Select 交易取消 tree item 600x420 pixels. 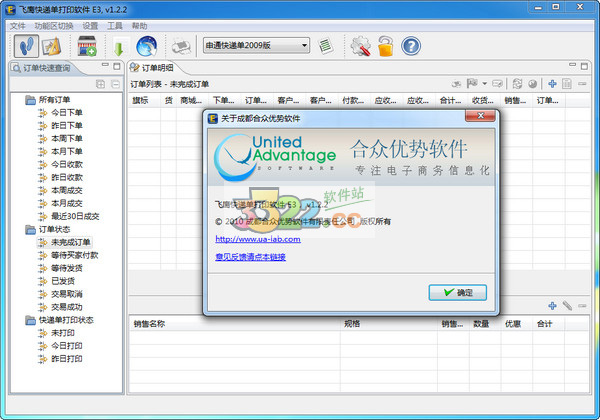[60, 294]
